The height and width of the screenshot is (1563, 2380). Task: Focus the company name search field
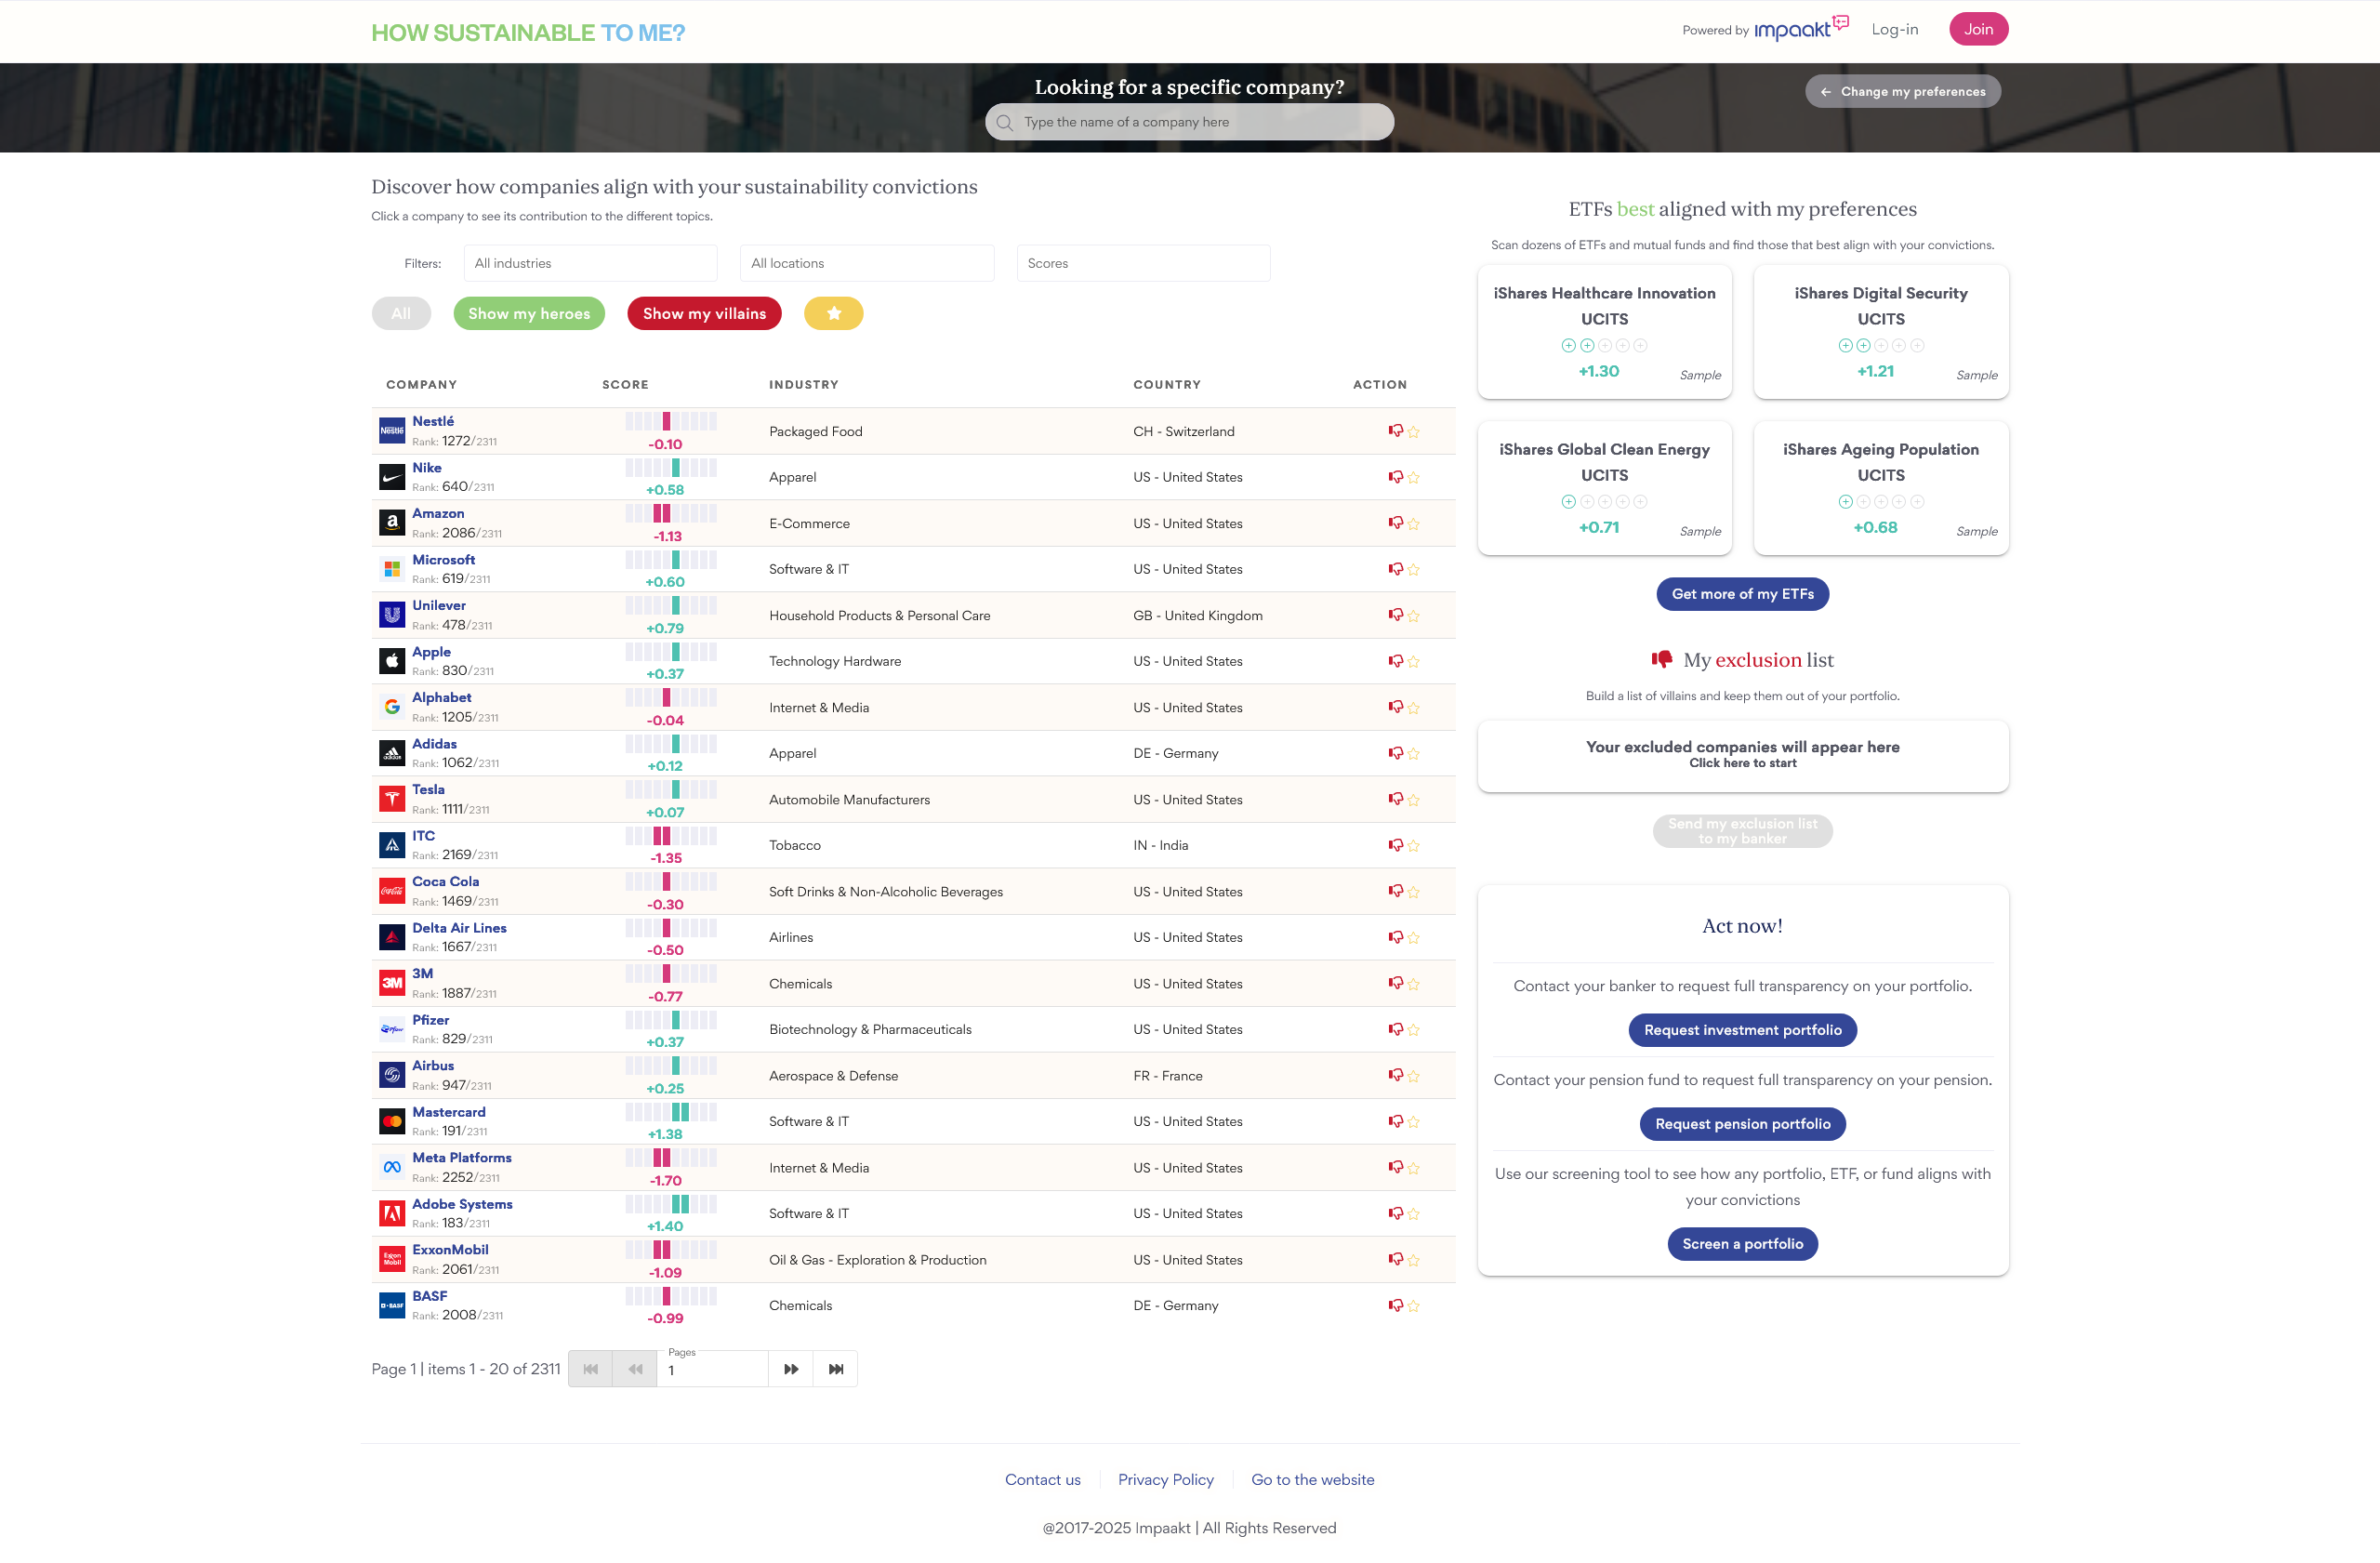(x=1189, y=122)
